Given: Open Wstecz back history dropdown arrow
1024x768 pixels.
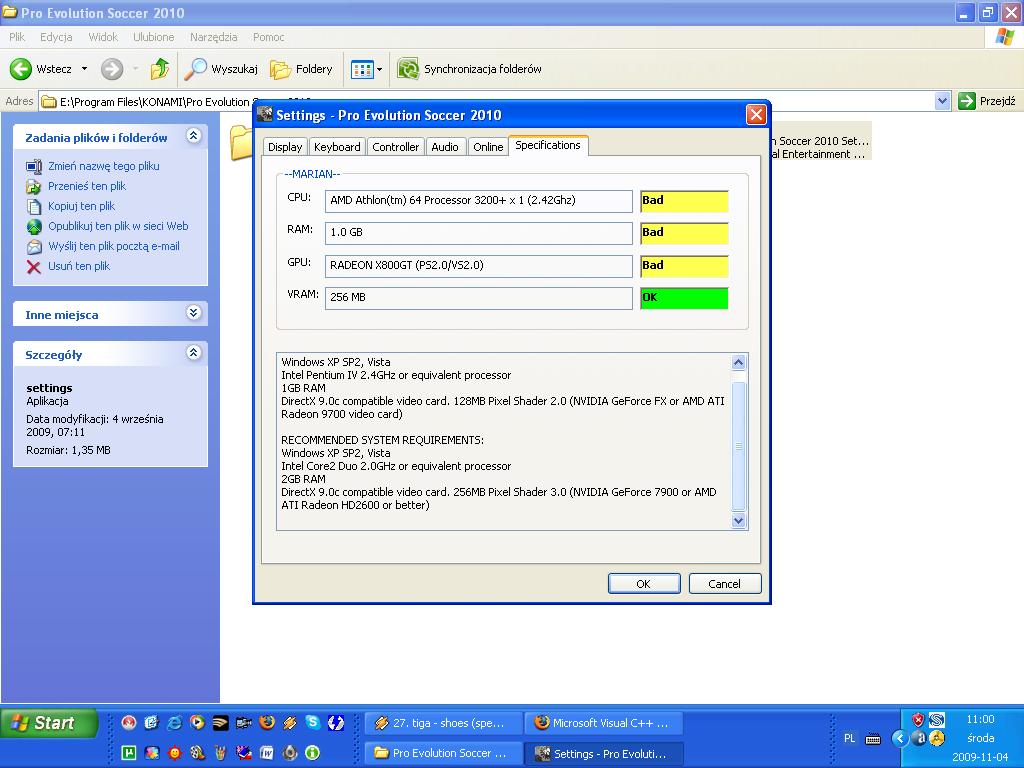Looking at the screenshot, I should coord(84,69).
